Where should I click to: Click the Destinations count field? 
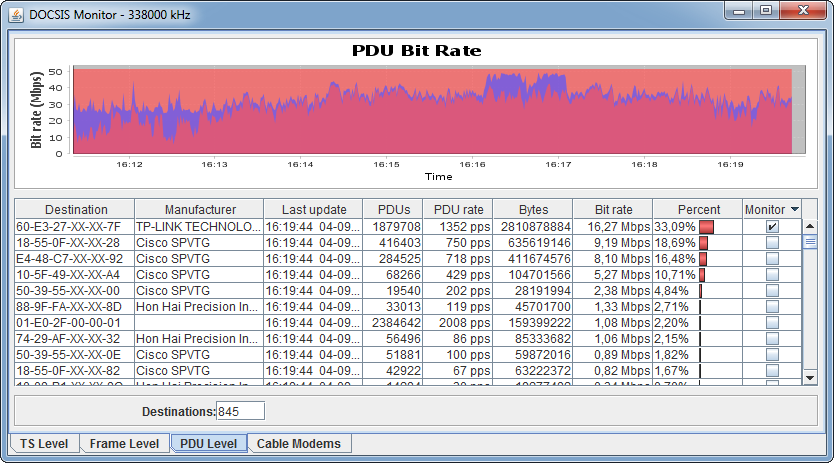[x=240, y=411]
